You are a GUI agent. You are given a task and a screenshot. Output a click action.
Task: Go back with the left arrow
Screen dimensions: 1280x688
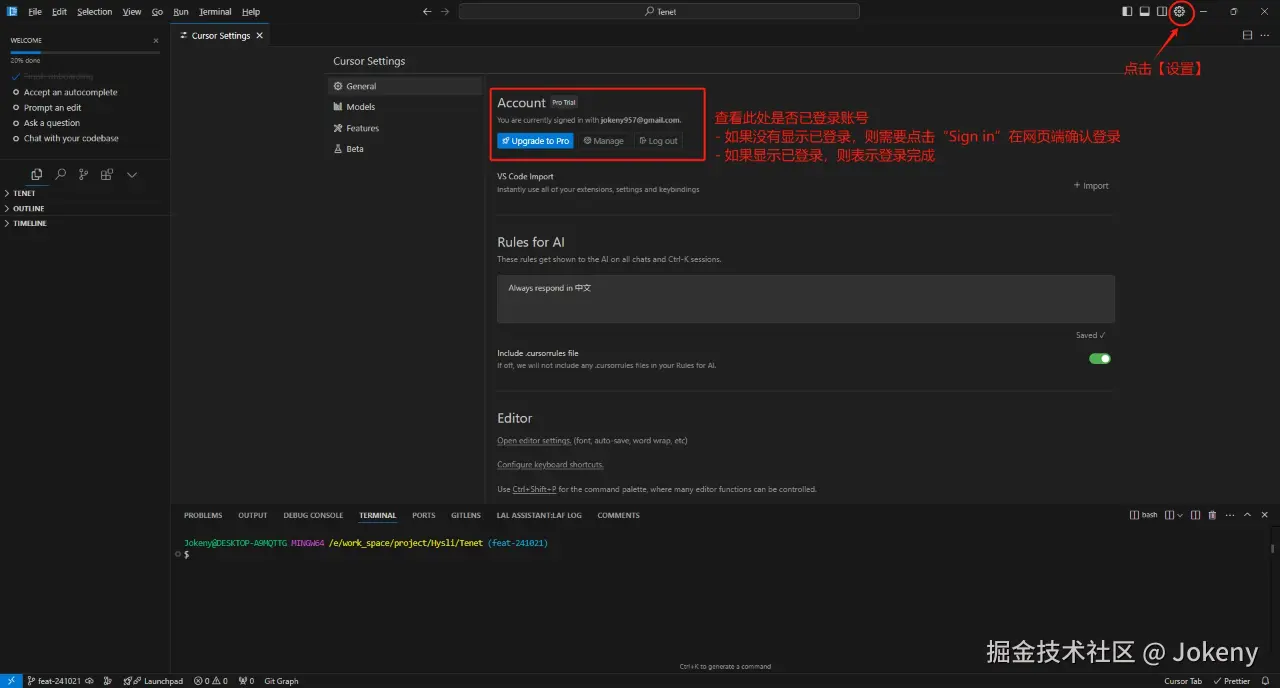pos(427,12)
